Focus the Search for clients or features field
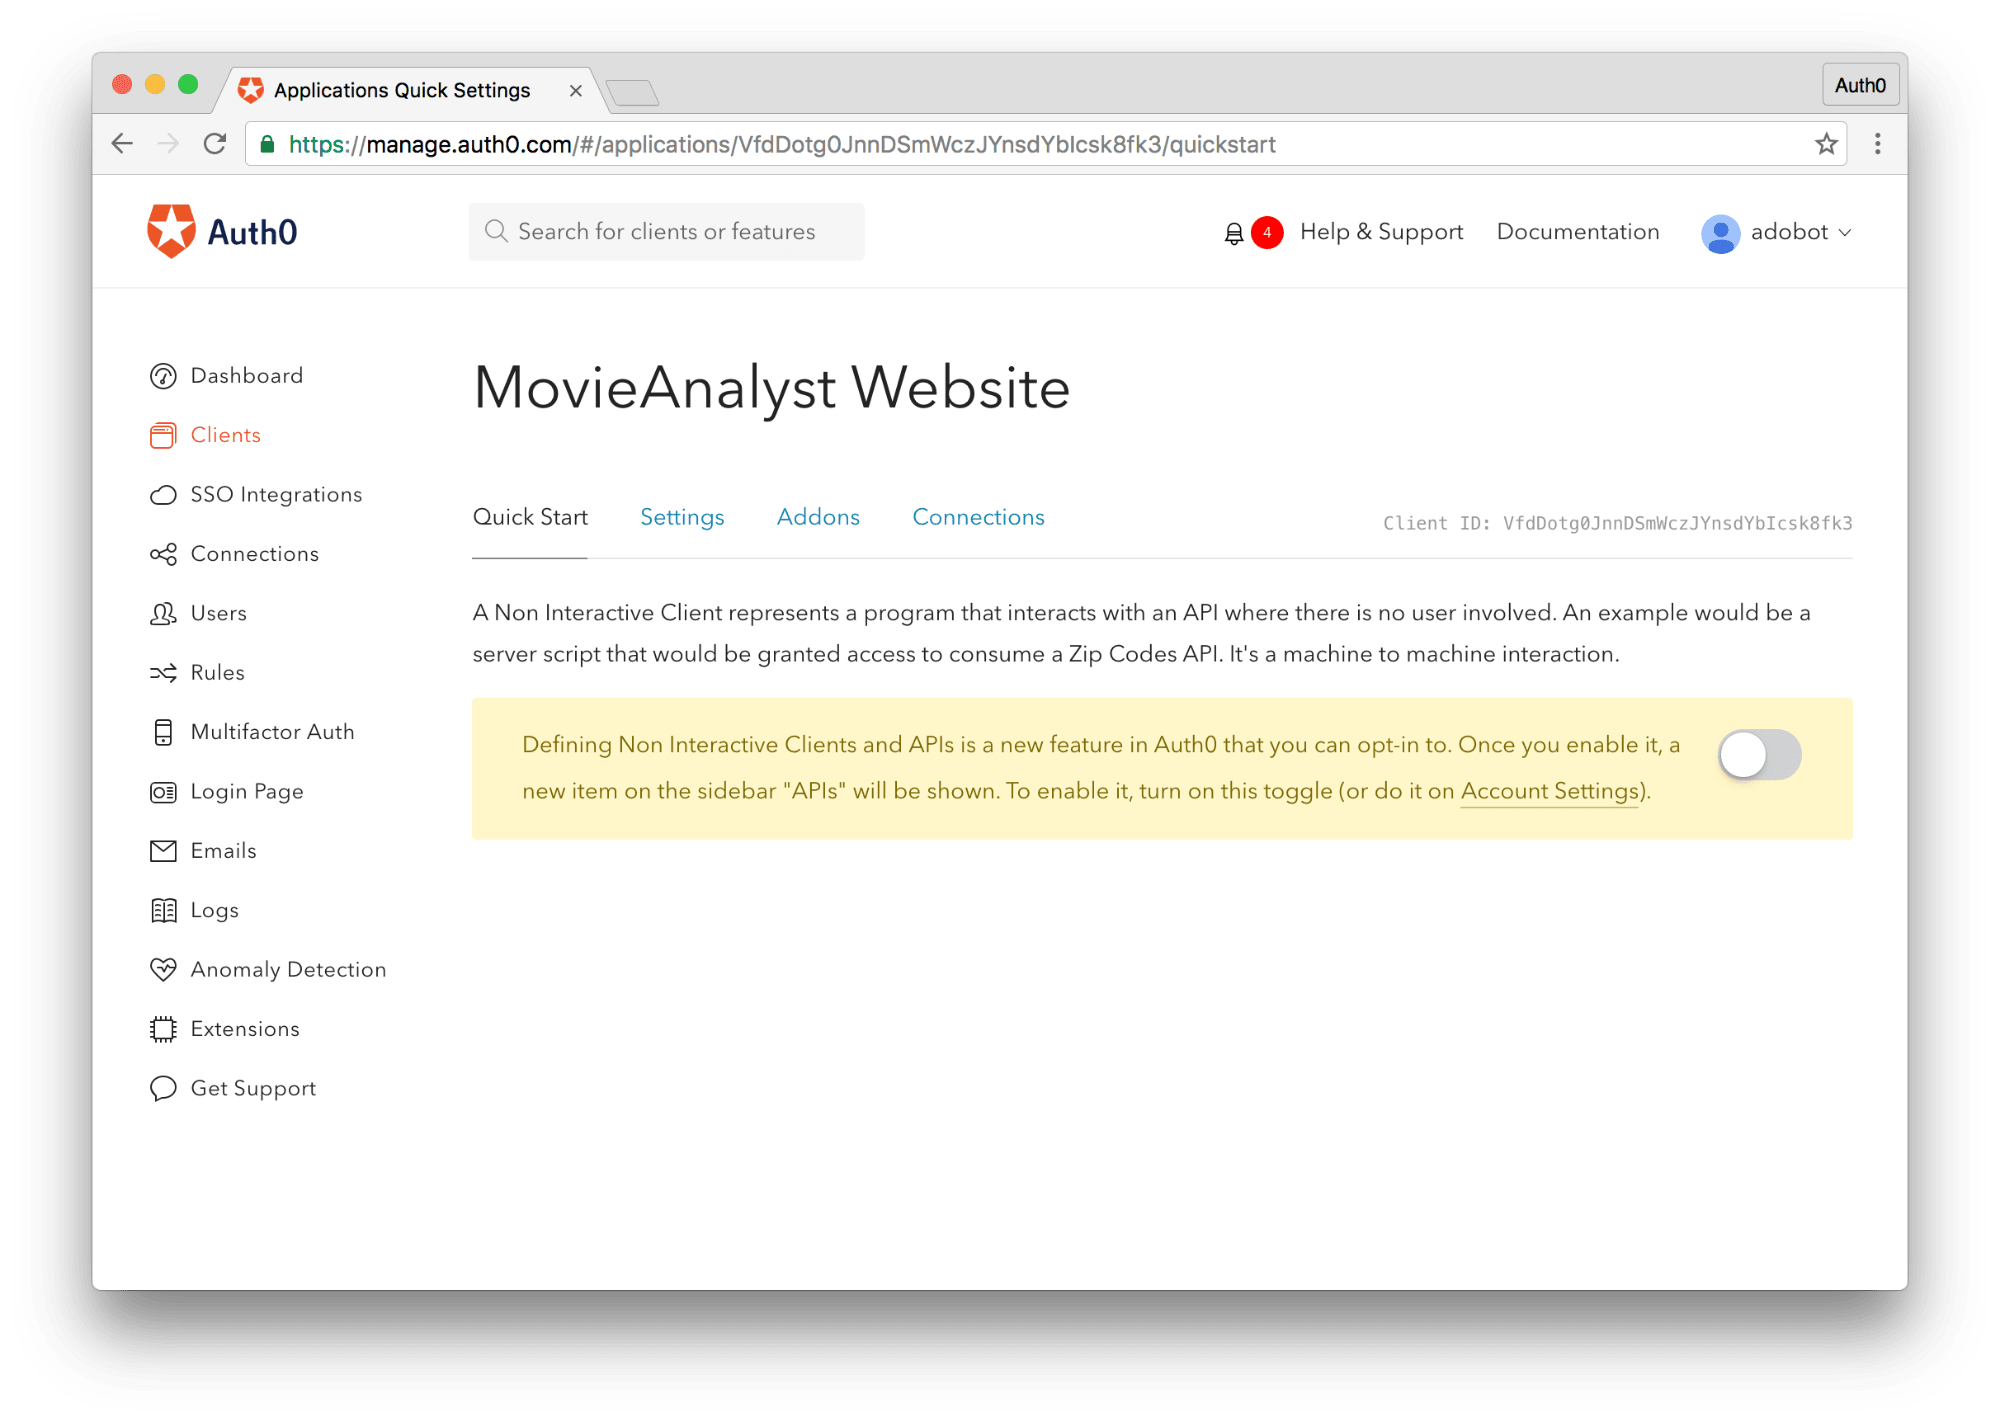 (x=666, y=231)
